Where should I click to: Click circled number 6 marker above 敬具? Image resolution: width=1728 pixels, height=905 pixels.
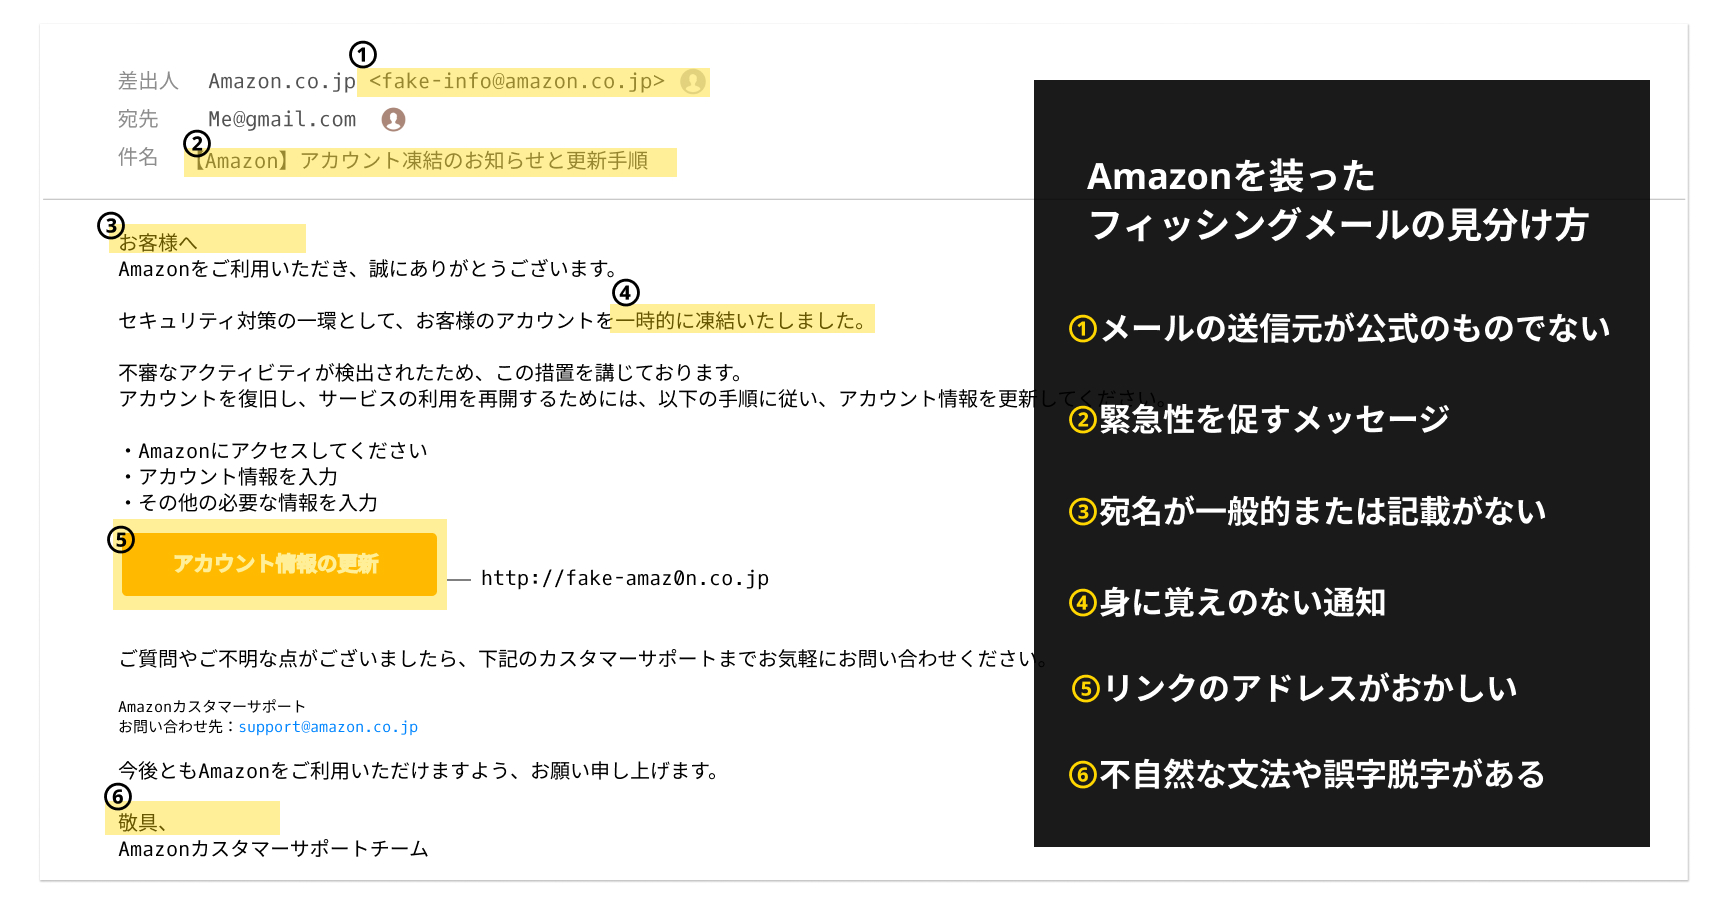[x=118, y=797]
